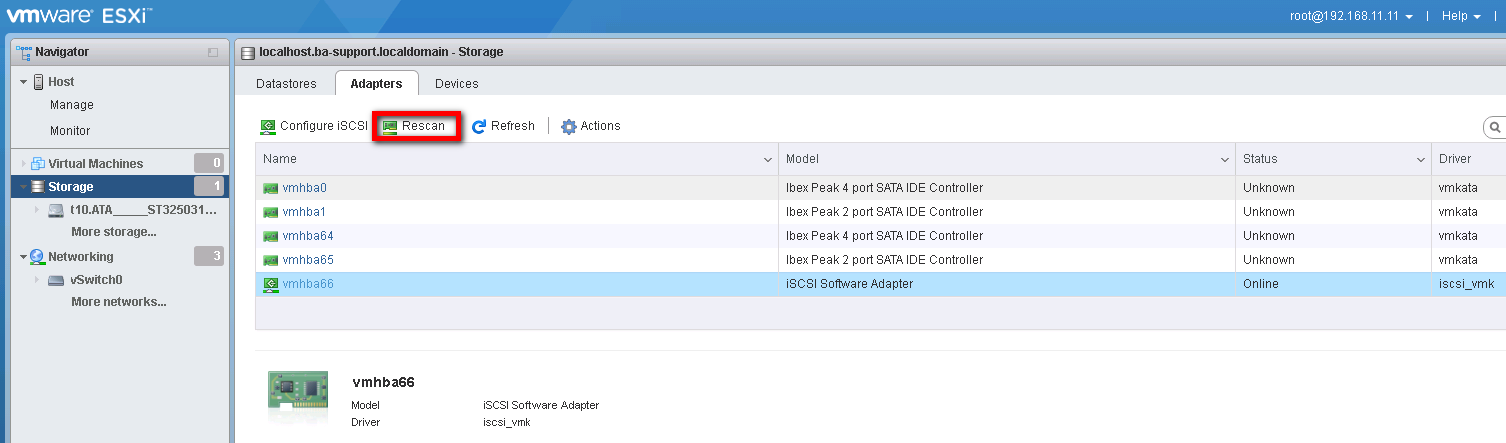Click the Refresh icon in toolbar
Screen dimensions: 1506x443
click(x=479, y=127)
